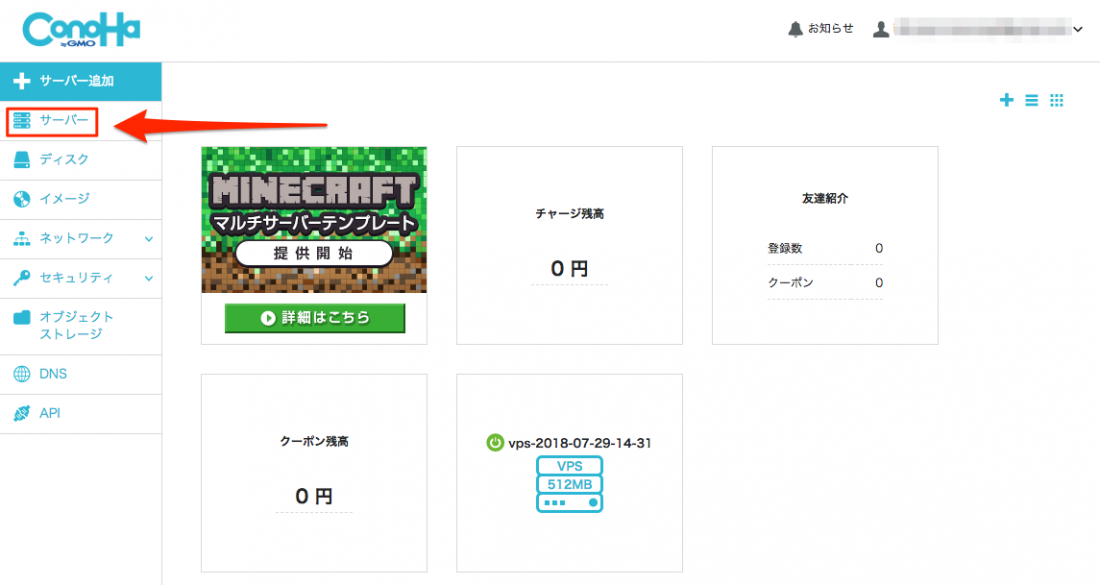Image resolution: width=1100 pixels, height=585 pixels.
Task: Open the サーバー menu item
Action: [x=81, y=121]
